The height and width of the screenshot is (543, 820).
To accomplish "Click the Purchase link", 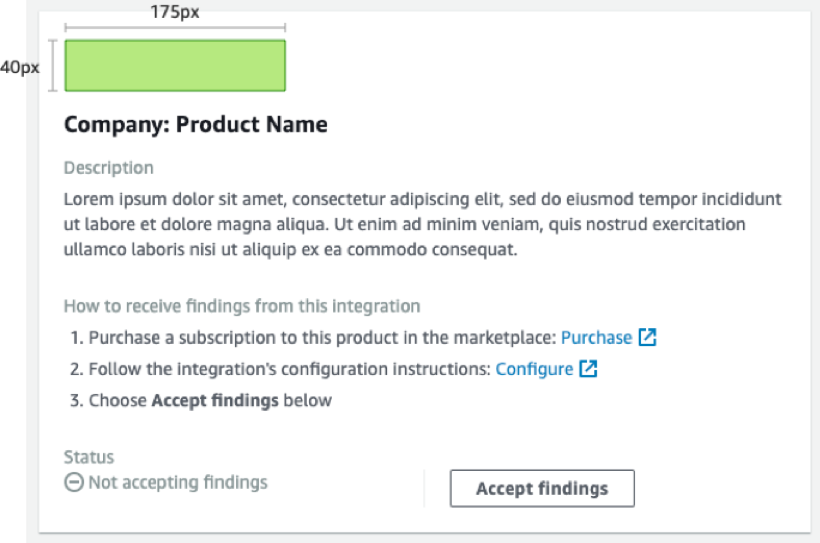I will tap(596, 338).
